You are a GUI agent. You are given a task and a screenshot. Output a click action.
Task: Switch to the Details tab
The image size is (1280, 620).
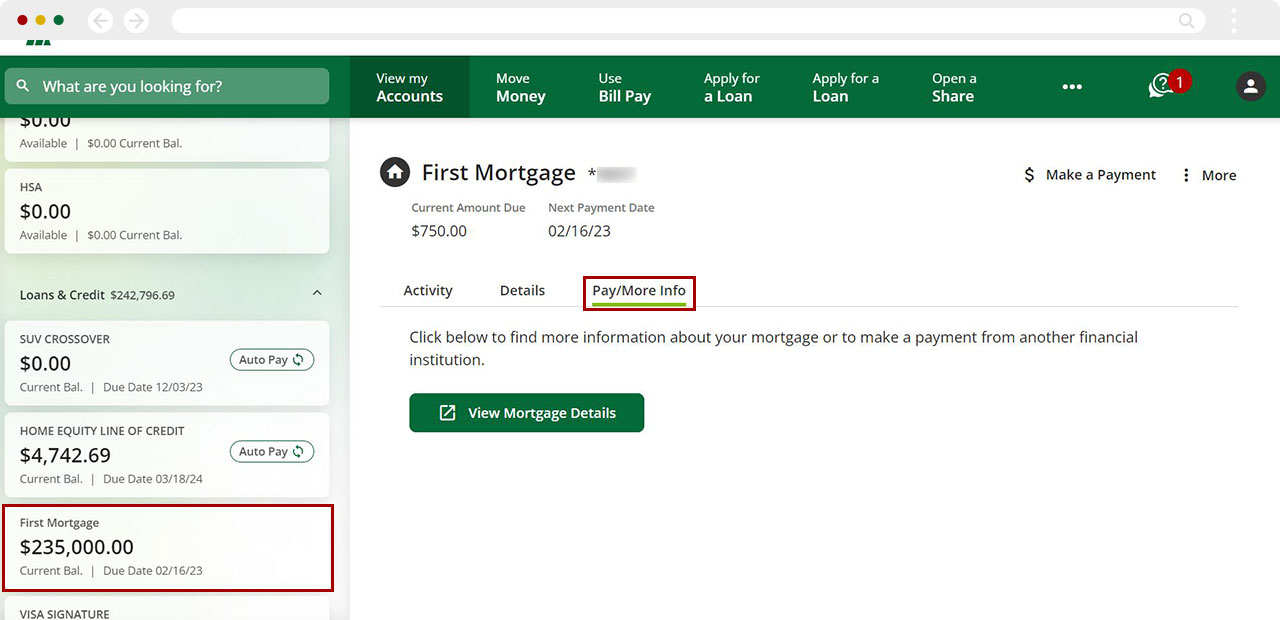click(522, 290)
